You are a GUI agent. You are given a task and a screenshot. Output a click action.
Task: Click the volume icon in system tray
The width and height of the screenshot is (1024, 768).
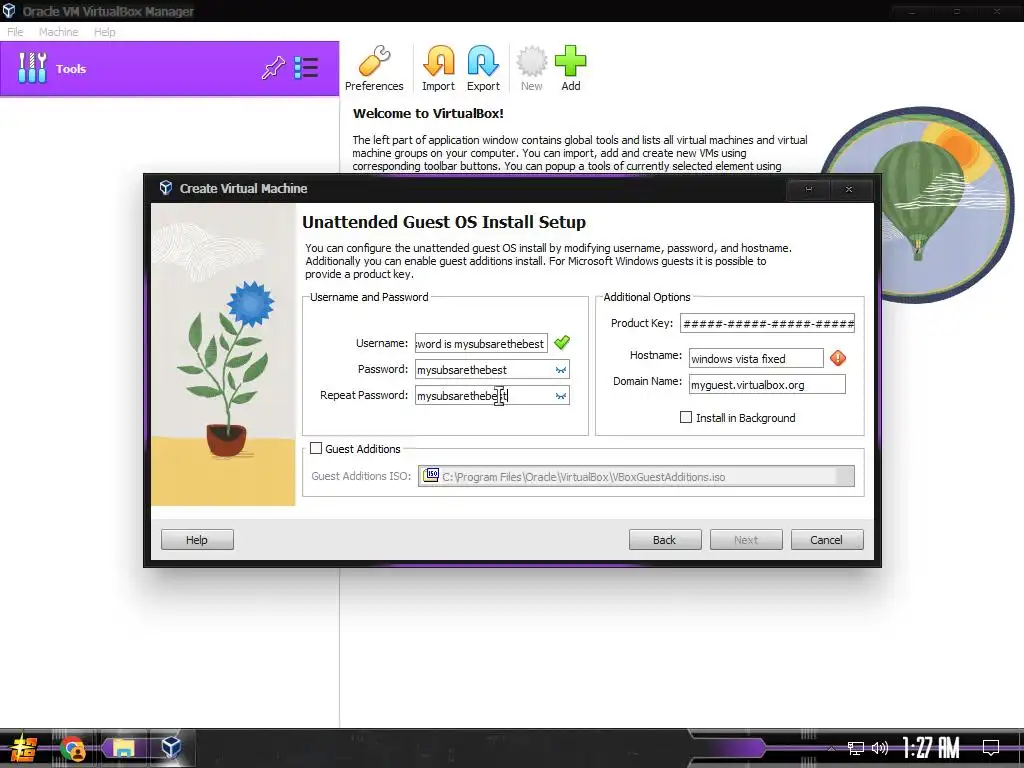[x=880, y=748]
